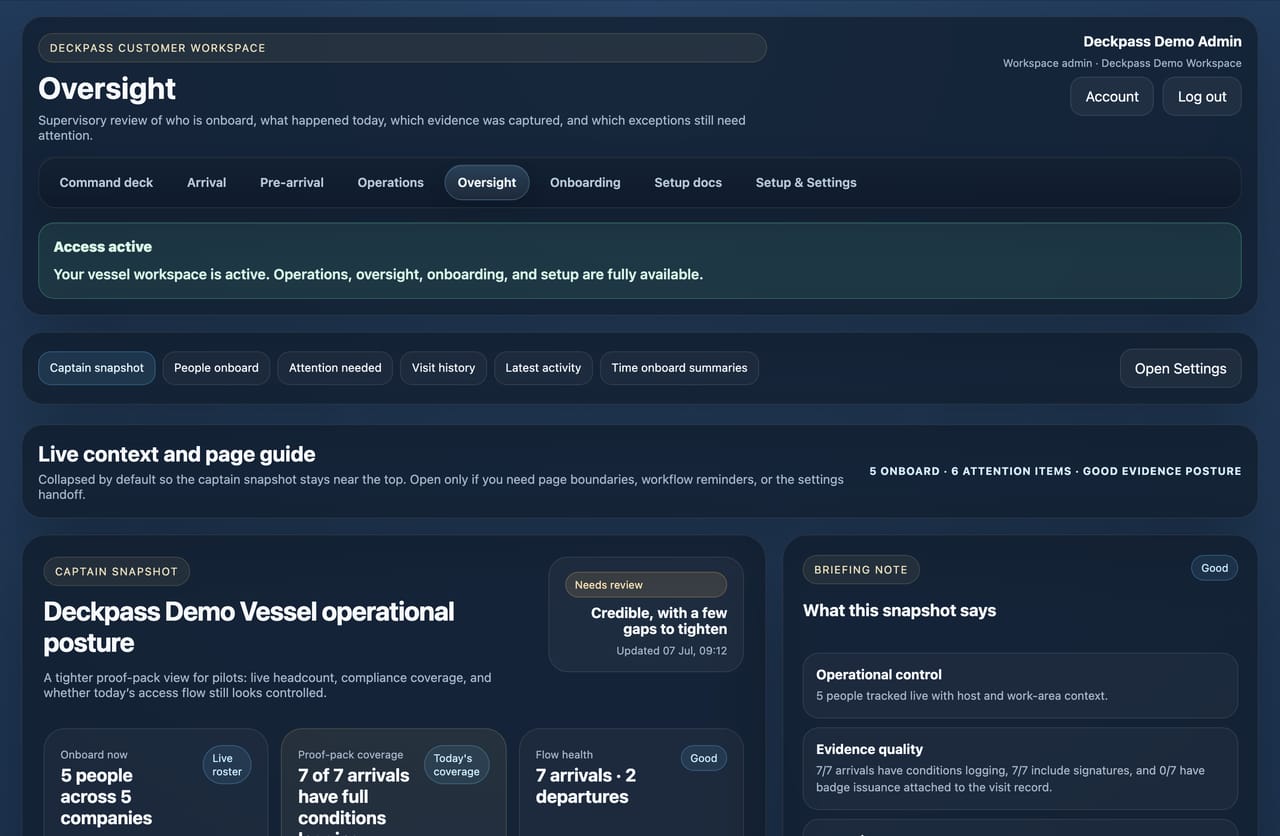
Task: Open Time onboard summaries section
Action: point(679,368)
